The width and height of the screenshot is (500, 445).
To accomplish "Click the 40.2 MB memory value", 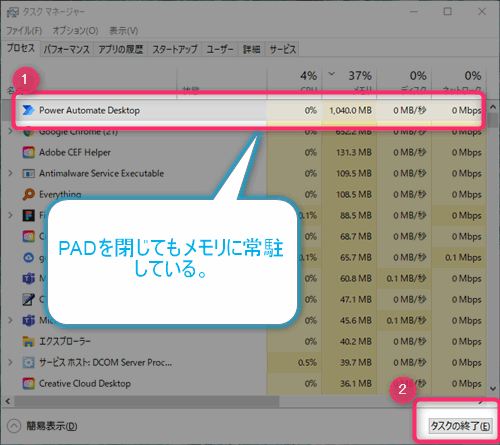I will click(x=356, y=341).
